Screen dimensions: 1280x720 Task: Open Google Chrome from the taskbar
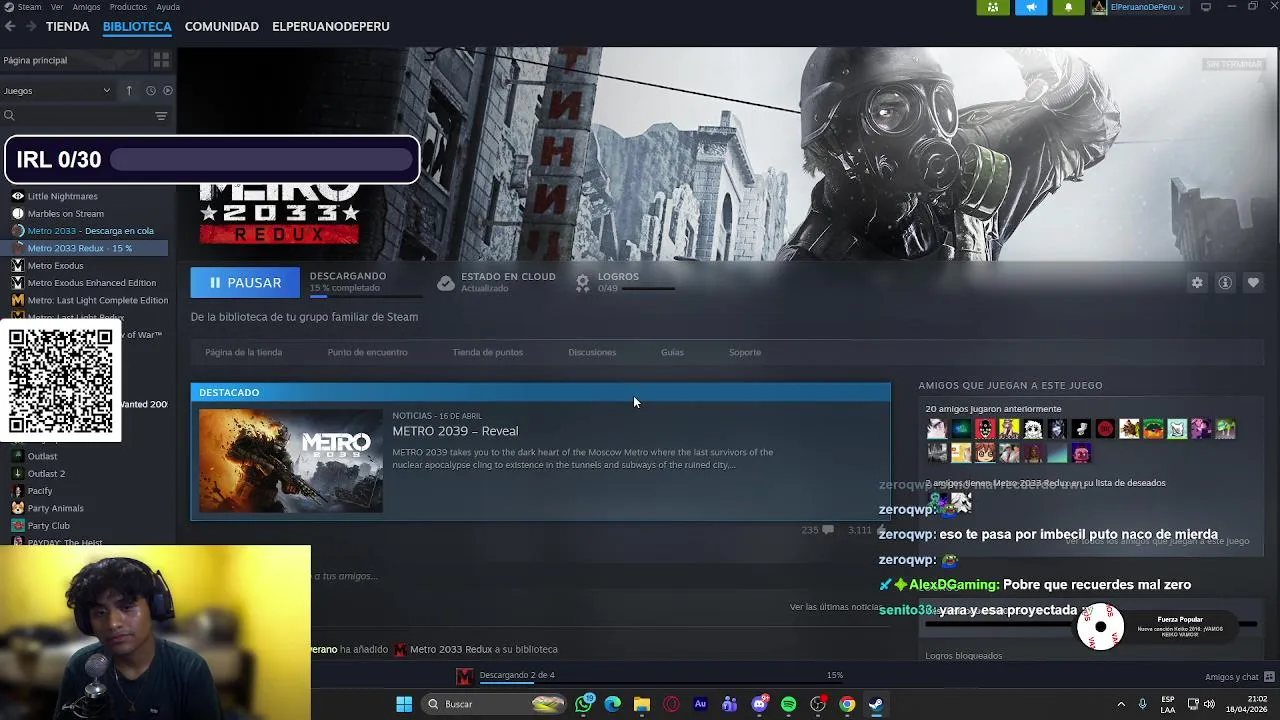point(847,704)
